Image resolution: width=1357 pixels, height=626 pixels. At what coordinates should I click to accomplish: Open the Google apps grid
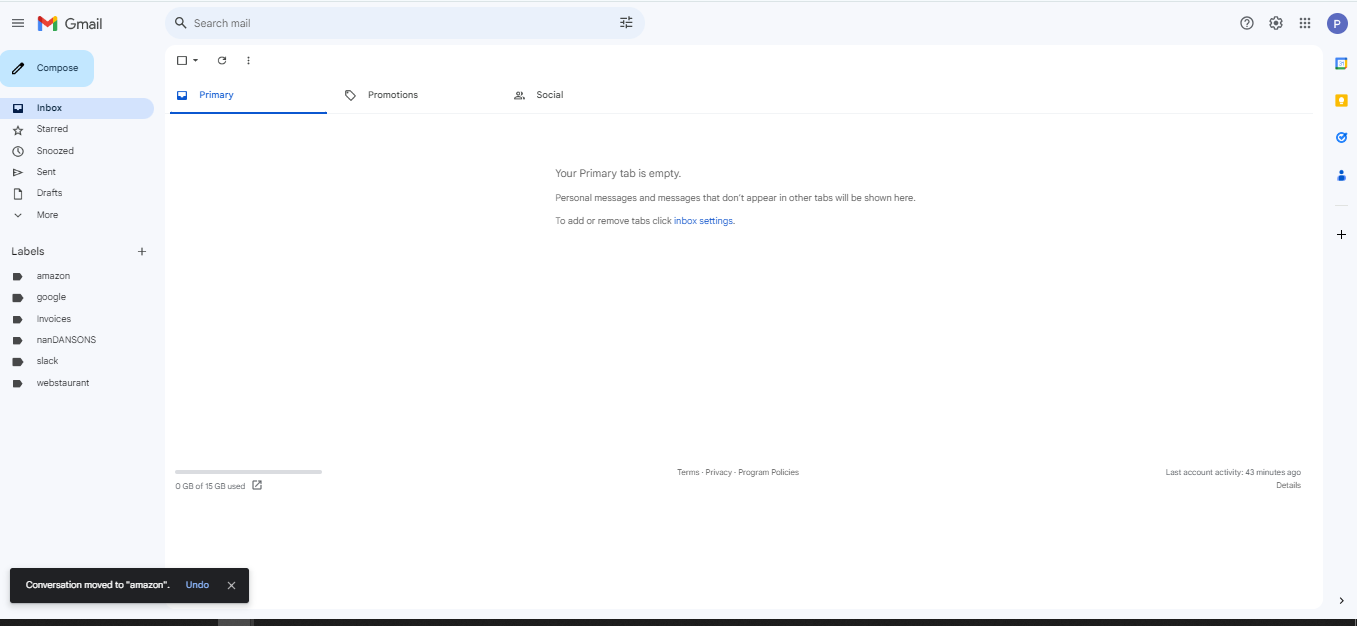(1305, 23)
